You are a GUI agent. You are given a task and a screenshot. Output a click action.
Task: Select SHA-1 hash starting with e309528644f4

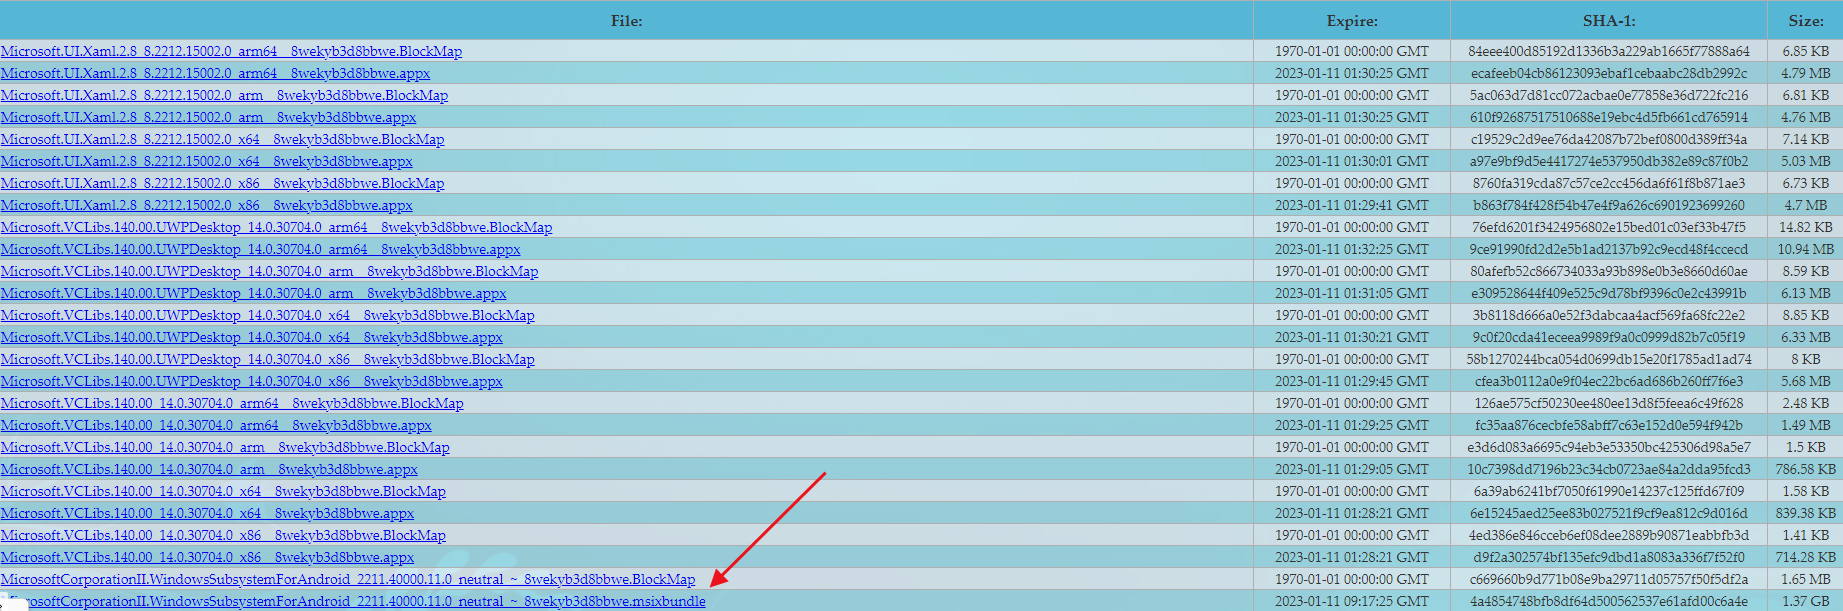pyautogui.click(x=1609, y=293)
